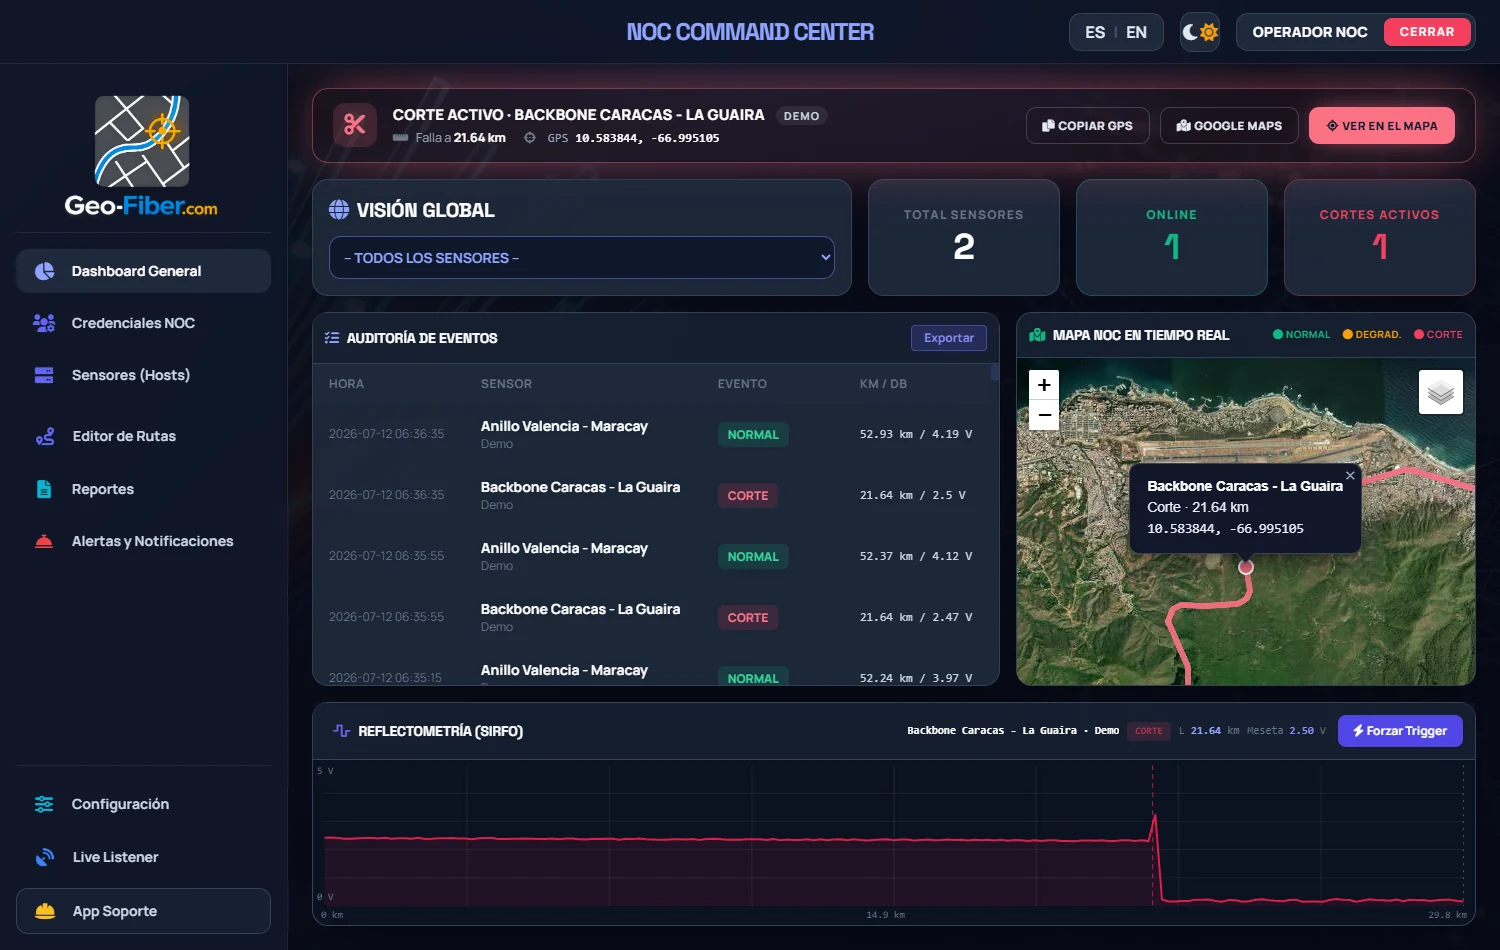Click COPIAR GPS button
Image resolution: width=1500 pixels, height=950 pixels.
point(1087,125)
